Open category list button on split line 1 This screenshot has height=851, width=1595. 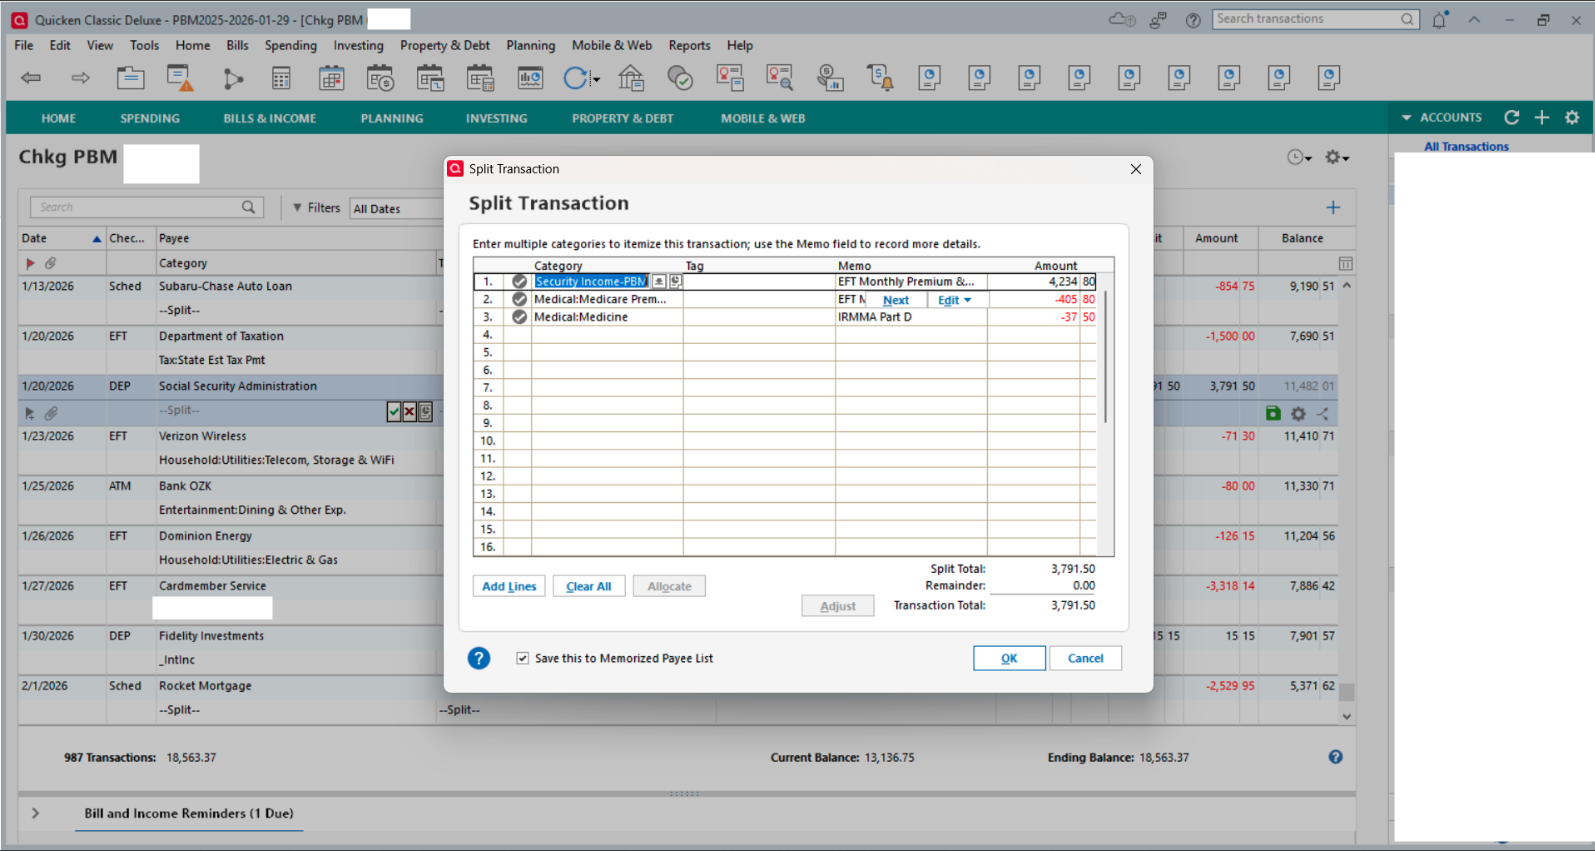659,282
